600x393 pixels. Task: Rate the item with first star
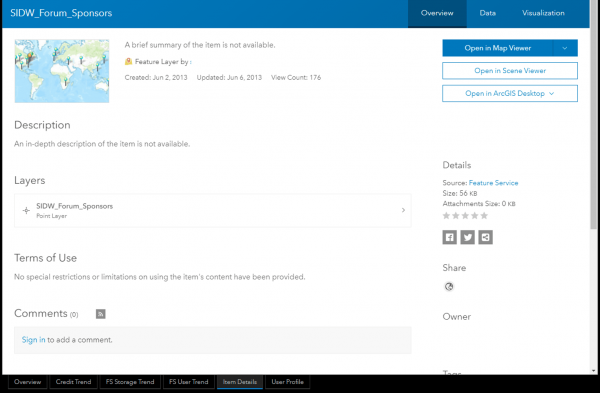446,216
